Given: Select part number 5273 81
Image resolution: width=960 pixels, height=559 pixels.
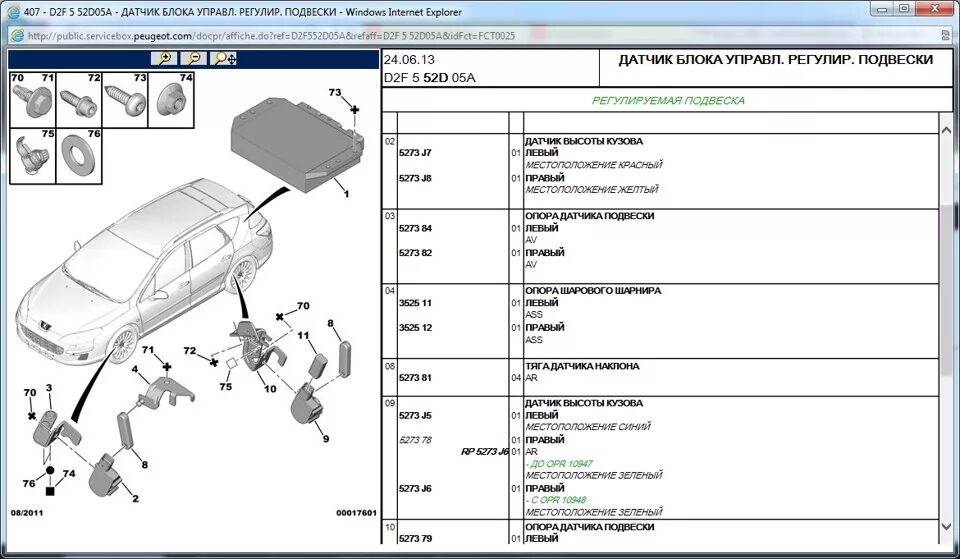Looking at the screenshot, I should (415, 378).
